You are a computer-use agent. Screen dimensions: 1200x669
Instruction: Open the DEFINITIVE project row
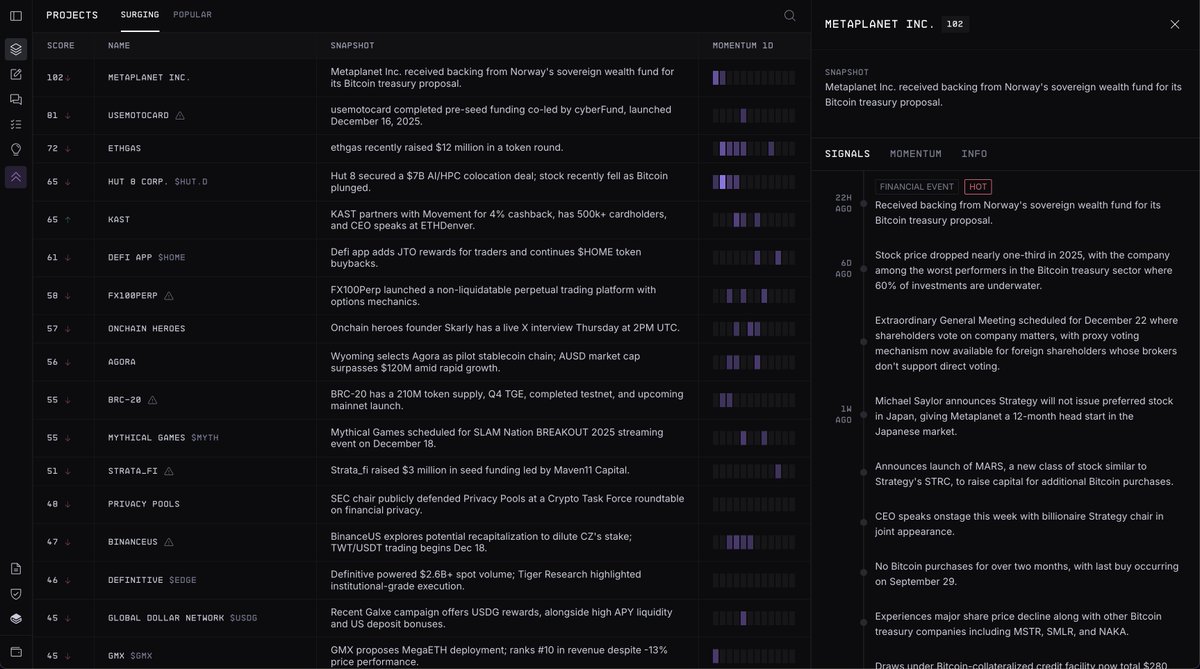coord(421,580)
